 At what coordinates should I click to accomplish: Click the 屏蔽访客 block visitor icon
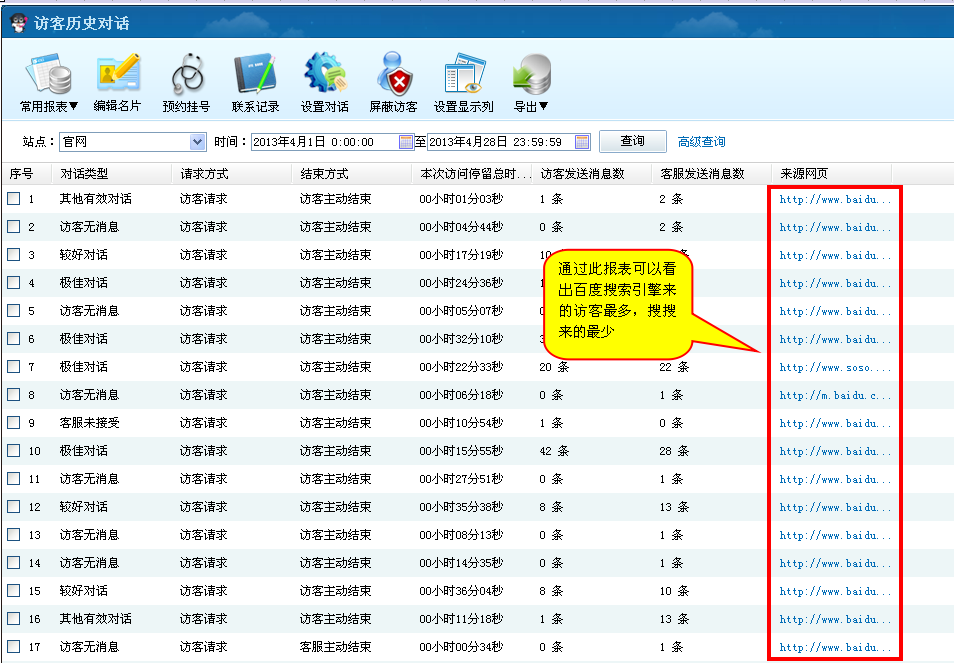click(393, 76)
